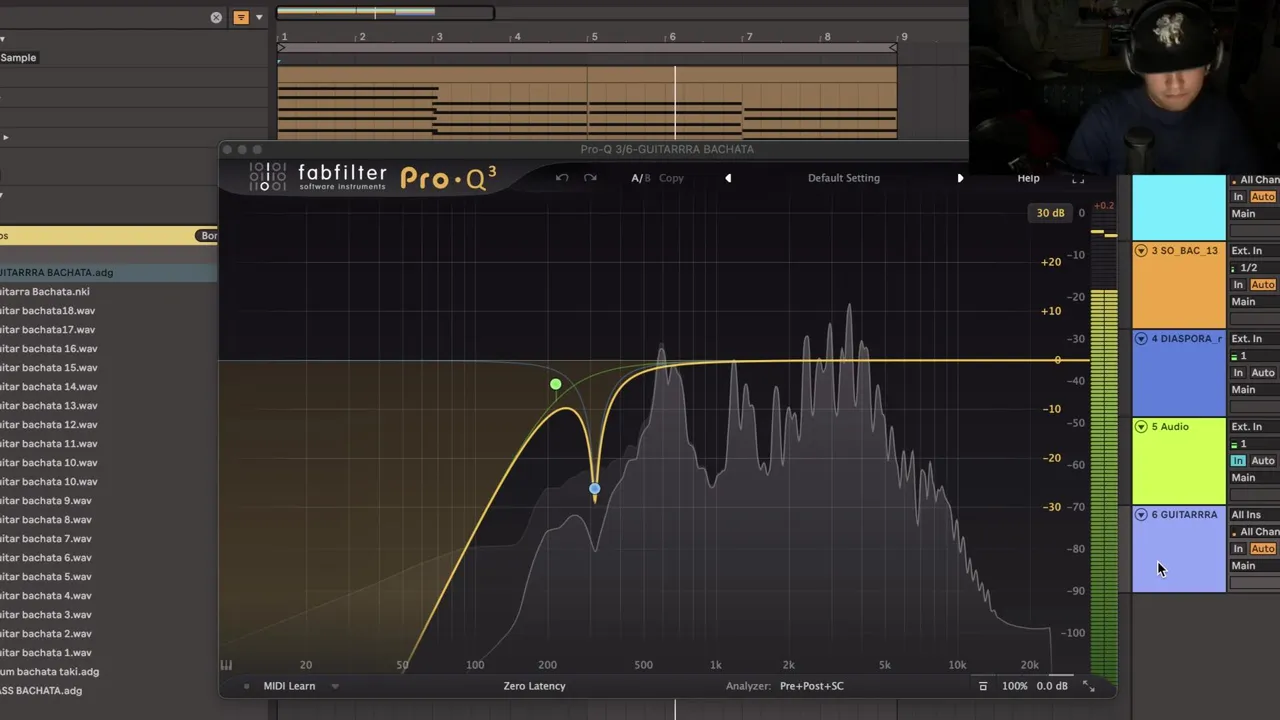Collapse the 4 DIASPORA track
This screenshot has height=720, width=1280.
click(x=1141, y=339)
